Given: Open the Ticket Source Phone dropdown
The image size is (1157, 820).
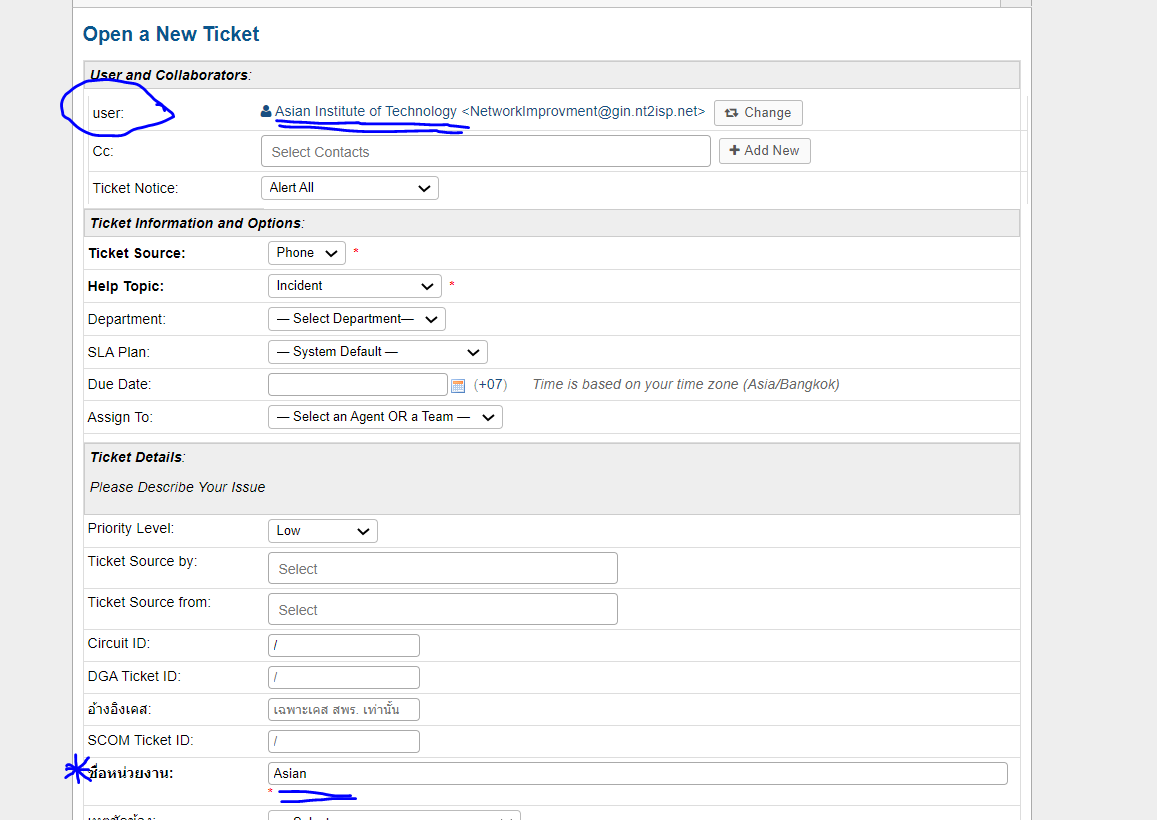Looking at the screenshot, I should pyautogui.click(x=307, y=253).
